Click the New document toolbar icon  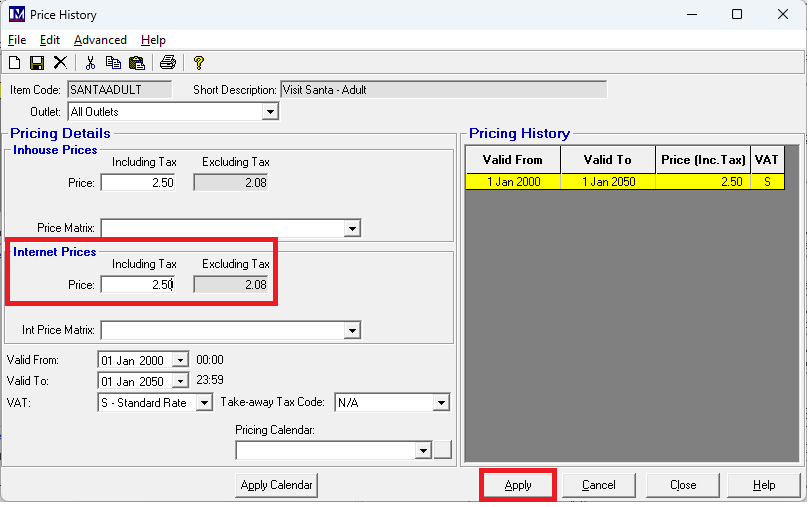pyautogui.click(x=14, y=63)
